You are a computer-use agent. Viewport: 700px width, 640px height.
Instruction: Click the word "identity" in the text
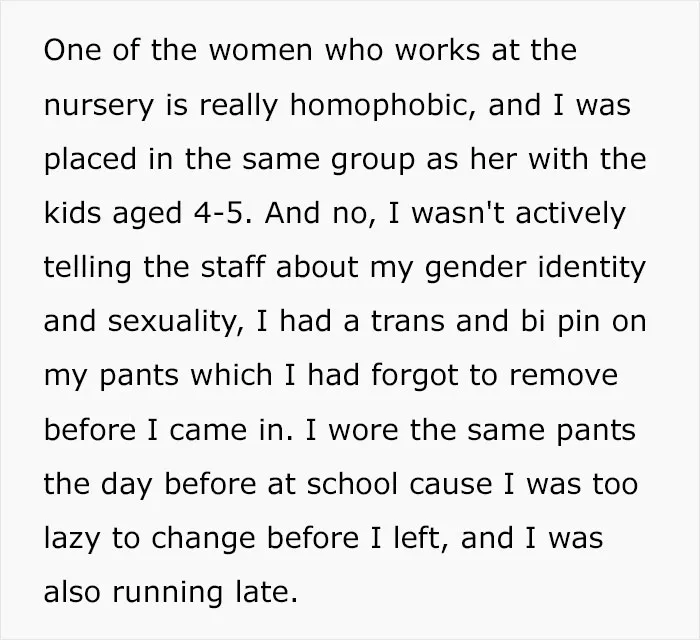coord(592,269)
